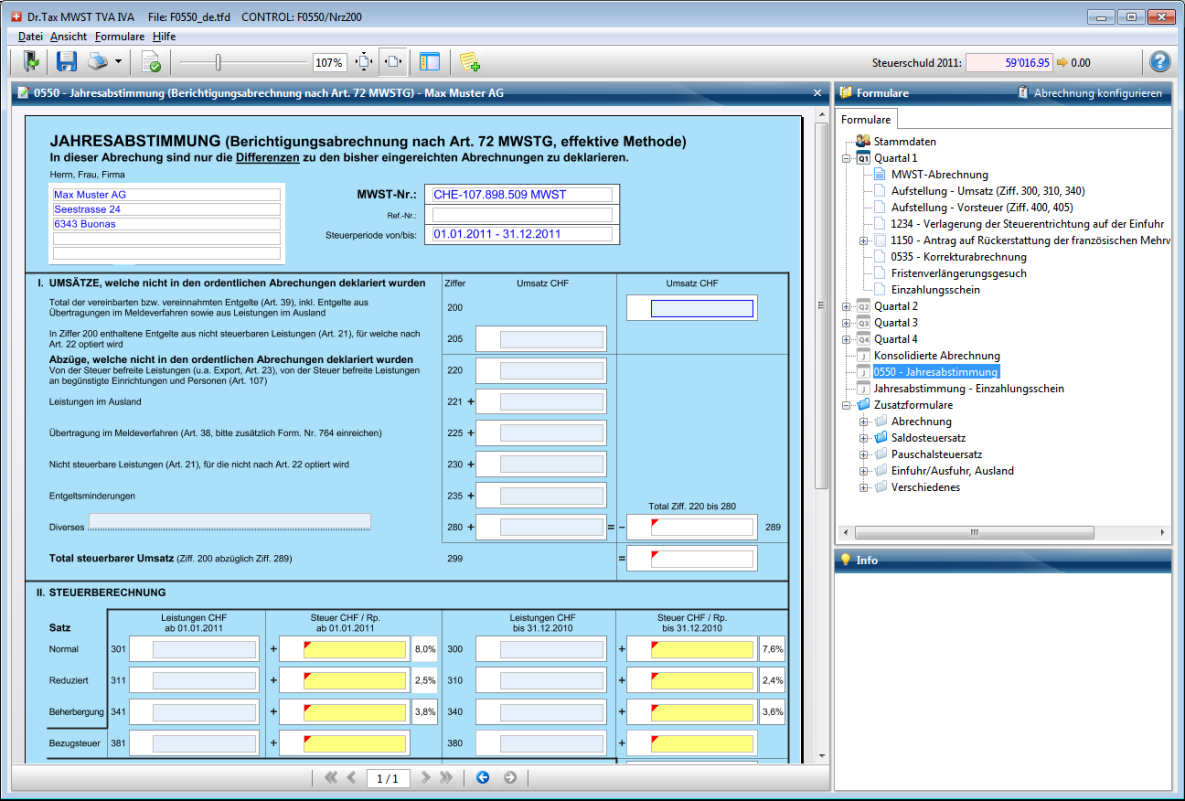Click the form tree horizontal scrollbar
Screen dimensions: 1185x801
coord(975,533)
